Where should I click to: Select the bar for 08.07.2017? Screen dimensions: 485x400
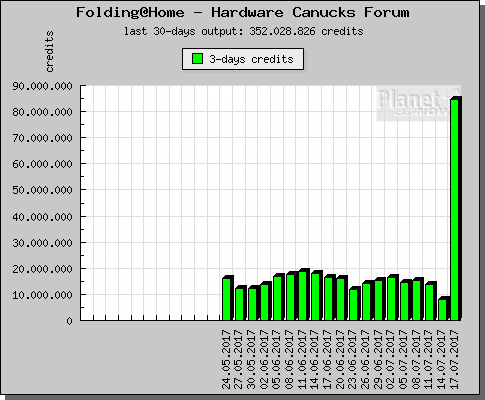coord(418,299)
